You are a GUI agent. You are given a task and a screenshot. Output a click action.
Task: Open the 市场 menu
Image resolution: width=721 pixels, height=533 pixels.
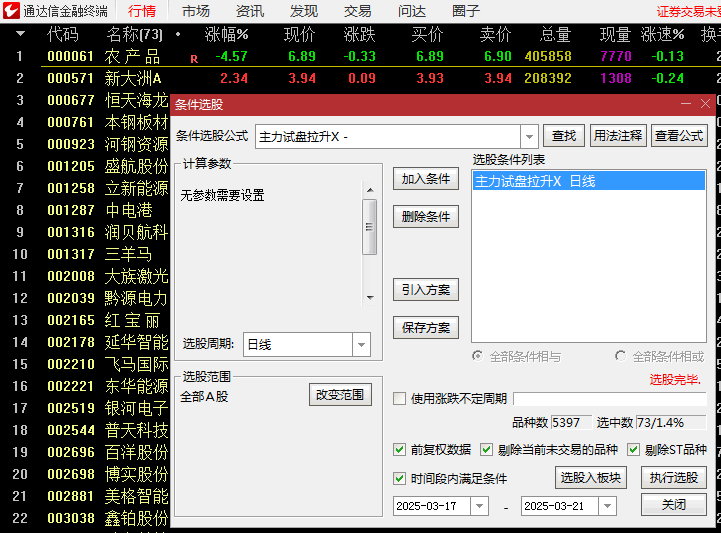tap(195, 11)
